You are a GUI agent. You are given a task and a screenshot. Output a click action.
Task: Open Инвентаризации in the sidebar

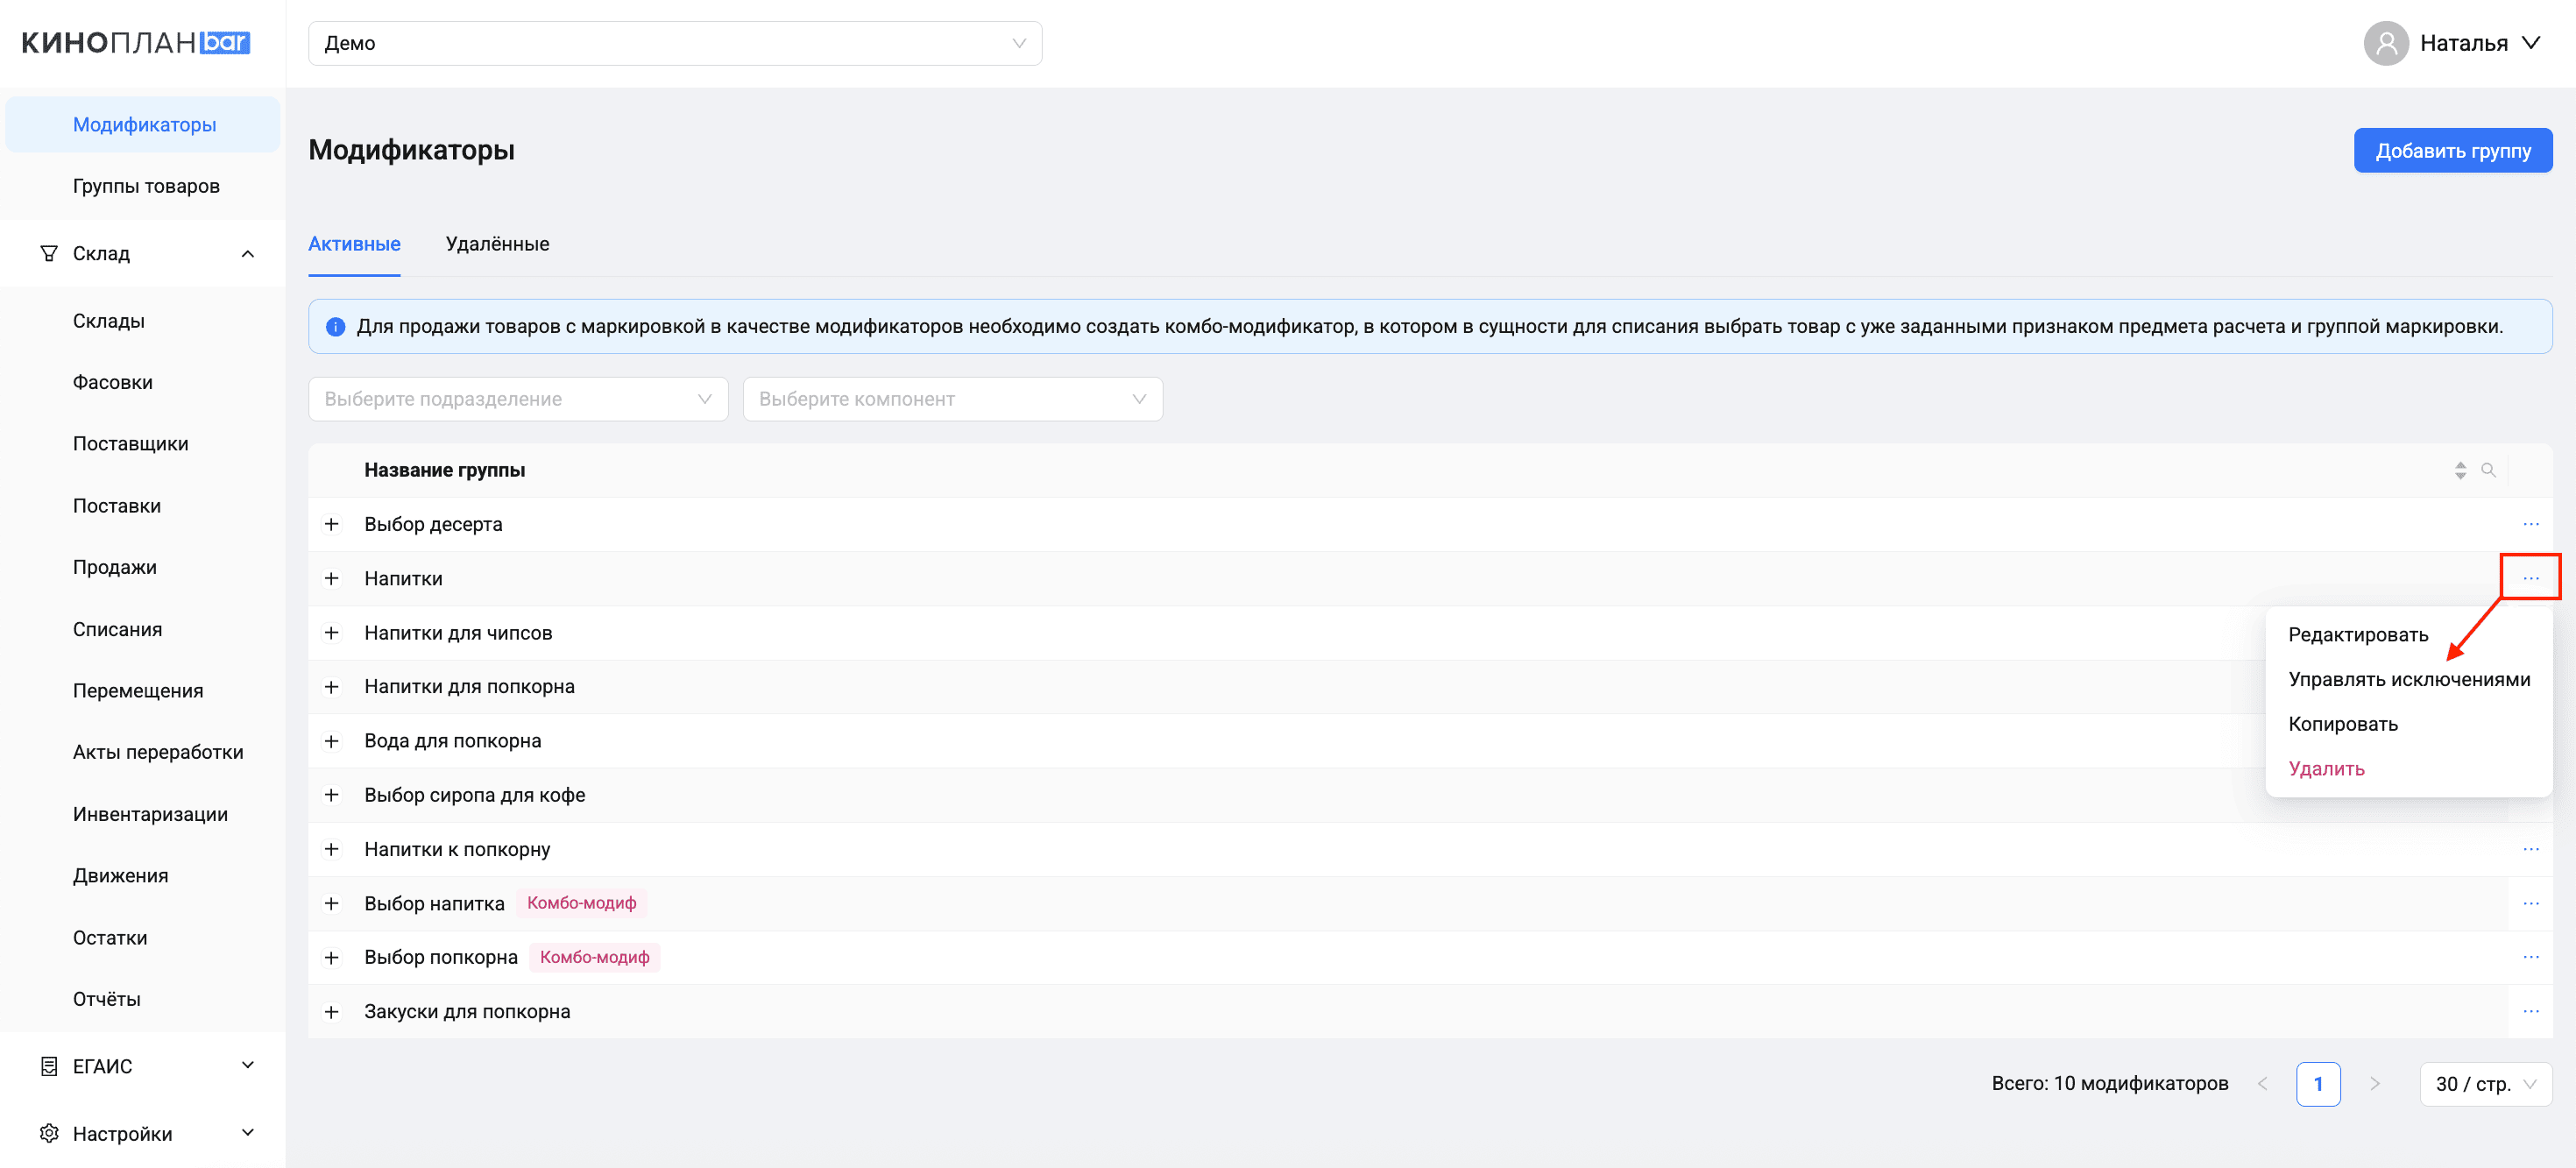coord(150,814)
